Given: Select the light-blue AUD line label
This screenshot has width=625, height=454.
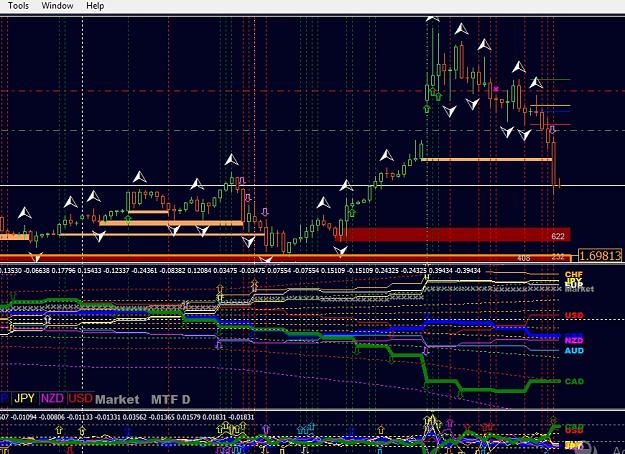Looking at the screenshot, I should point(574,351).
